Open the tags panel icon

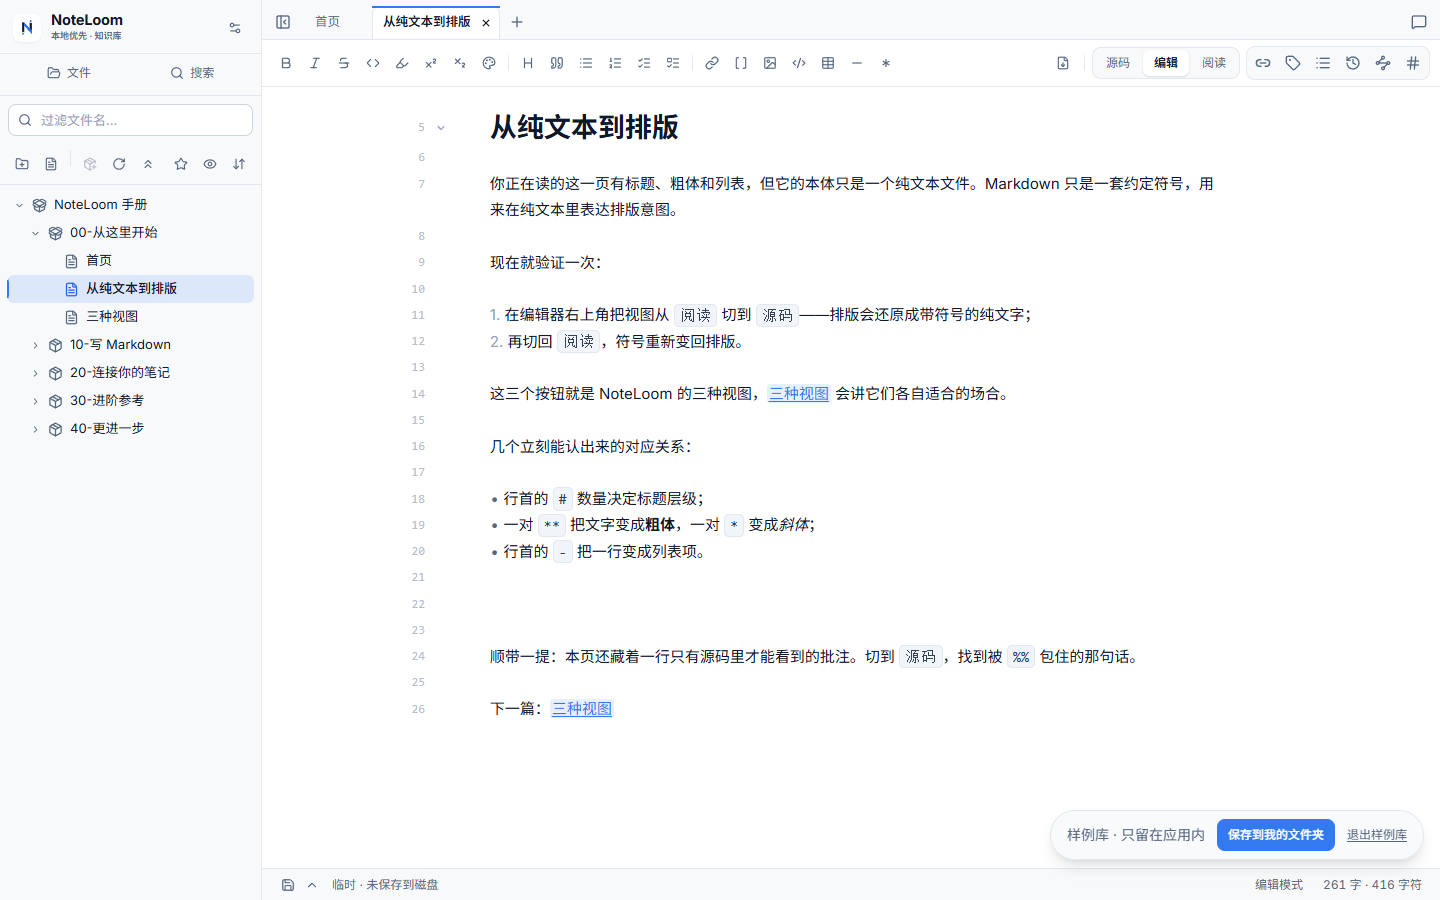coord(1293,63)
